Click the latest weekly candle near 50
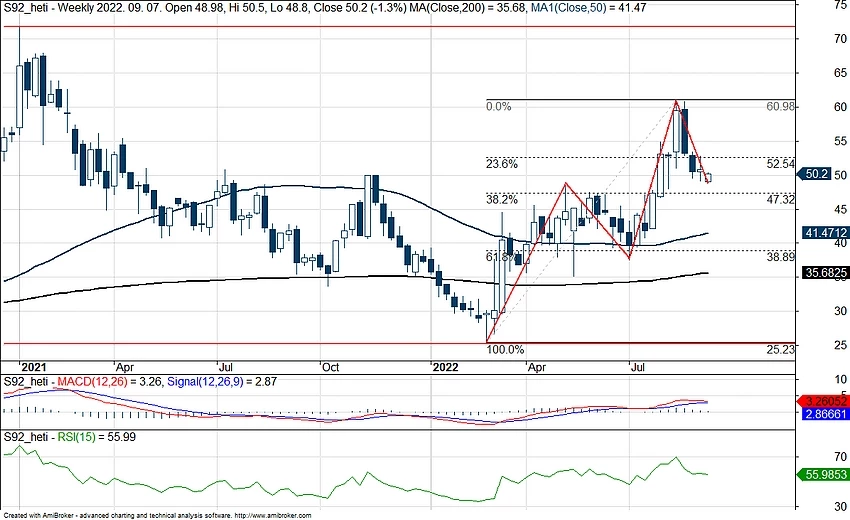 pos(709,178)
